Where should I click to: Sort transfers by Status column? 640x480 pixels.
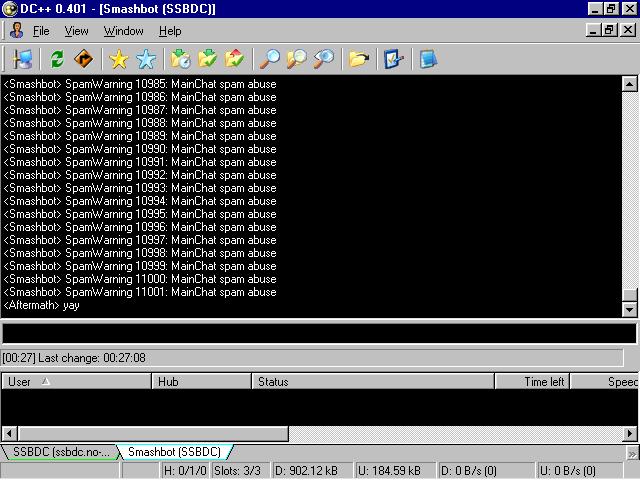point(373,382)
